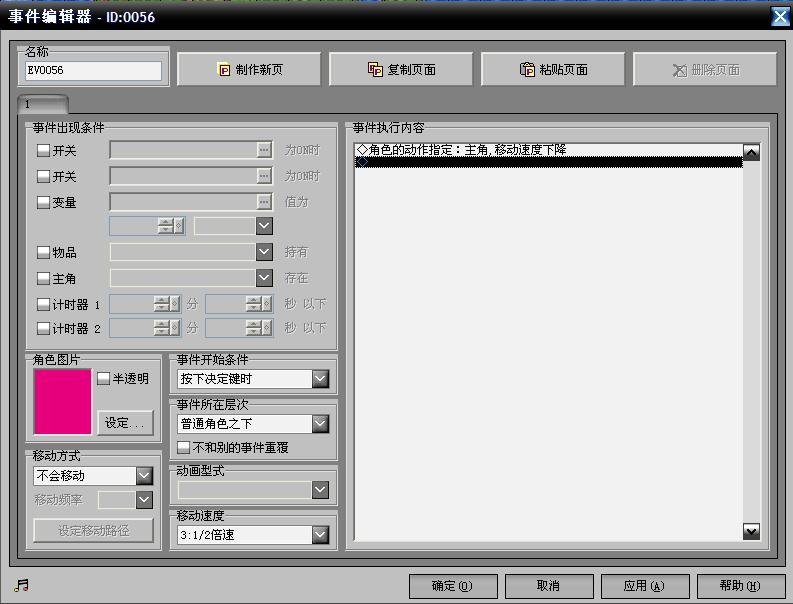This screenshot has height=604, width=793.
Task: Click the magenta character graphic swatch
Action: tap(62, 402)
